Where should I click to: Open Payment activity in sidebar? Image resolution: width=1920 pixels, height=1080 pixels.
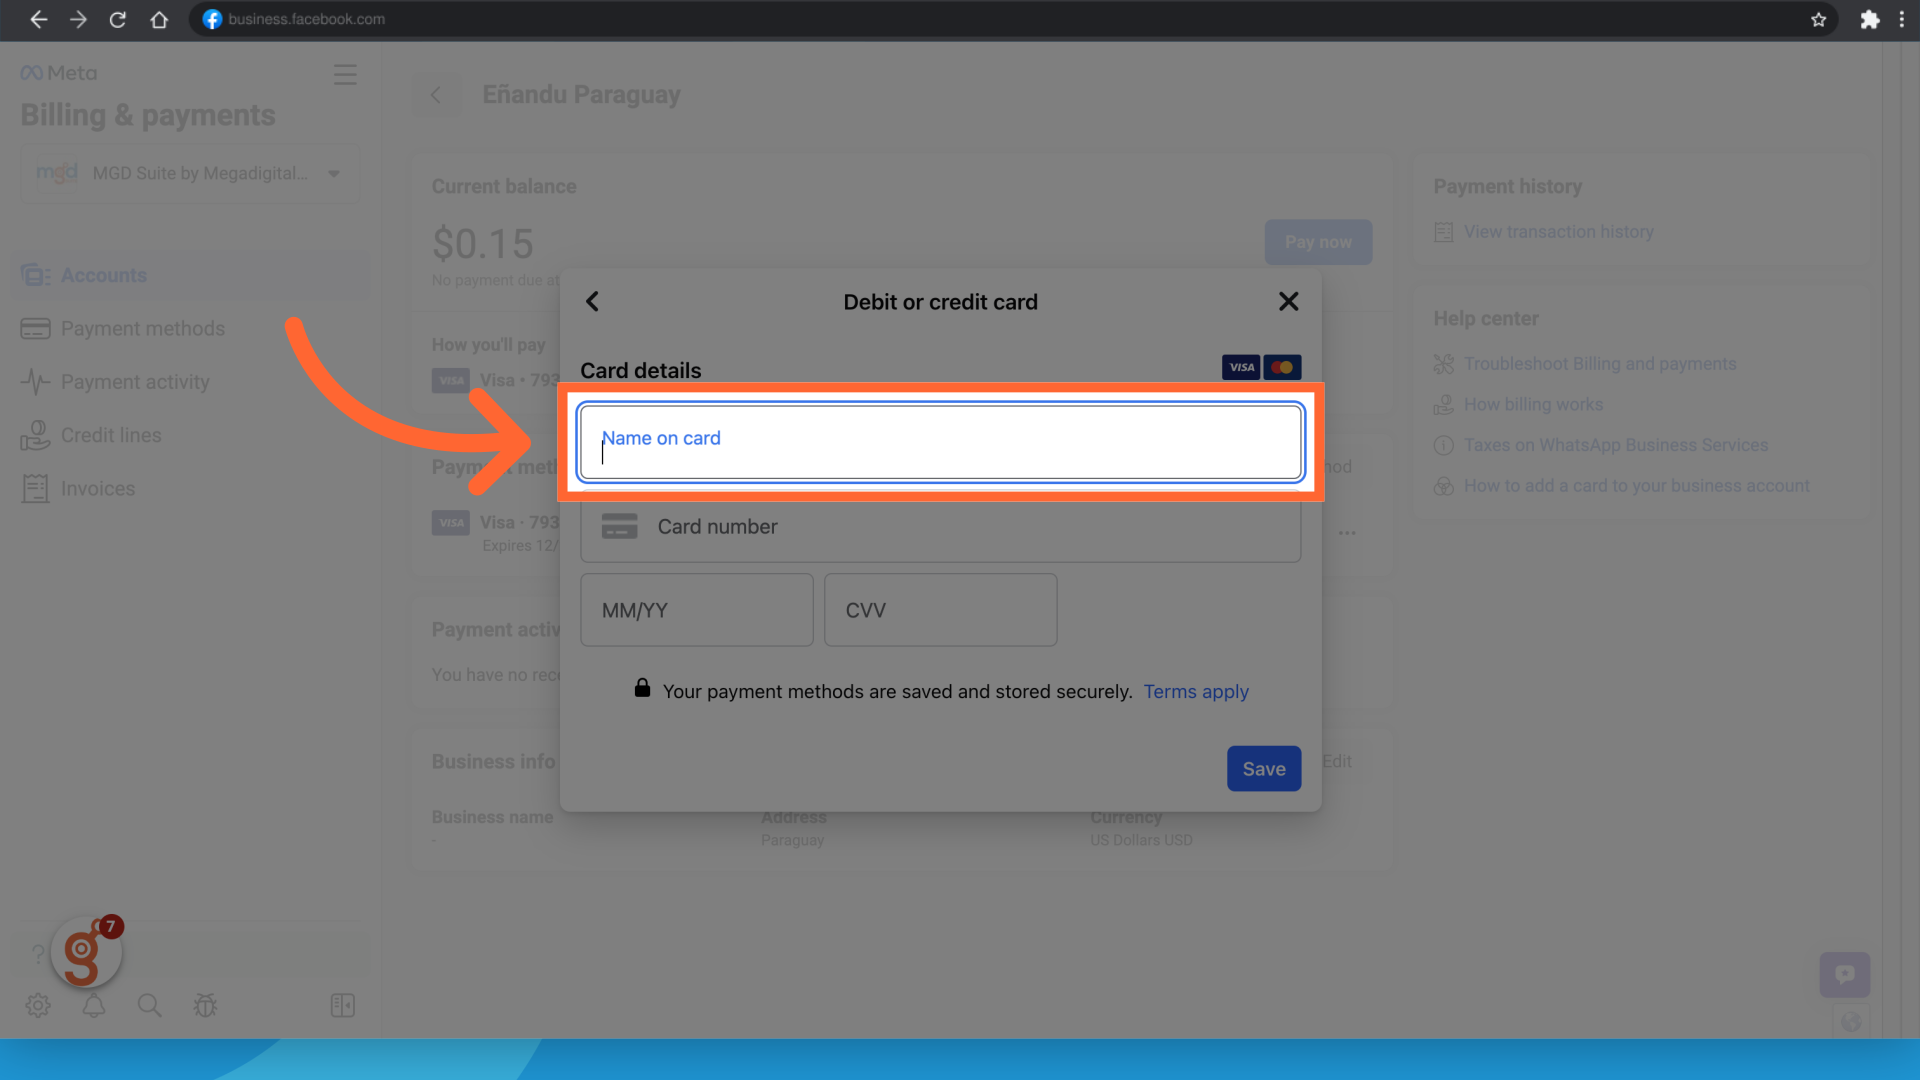point(135,382)
